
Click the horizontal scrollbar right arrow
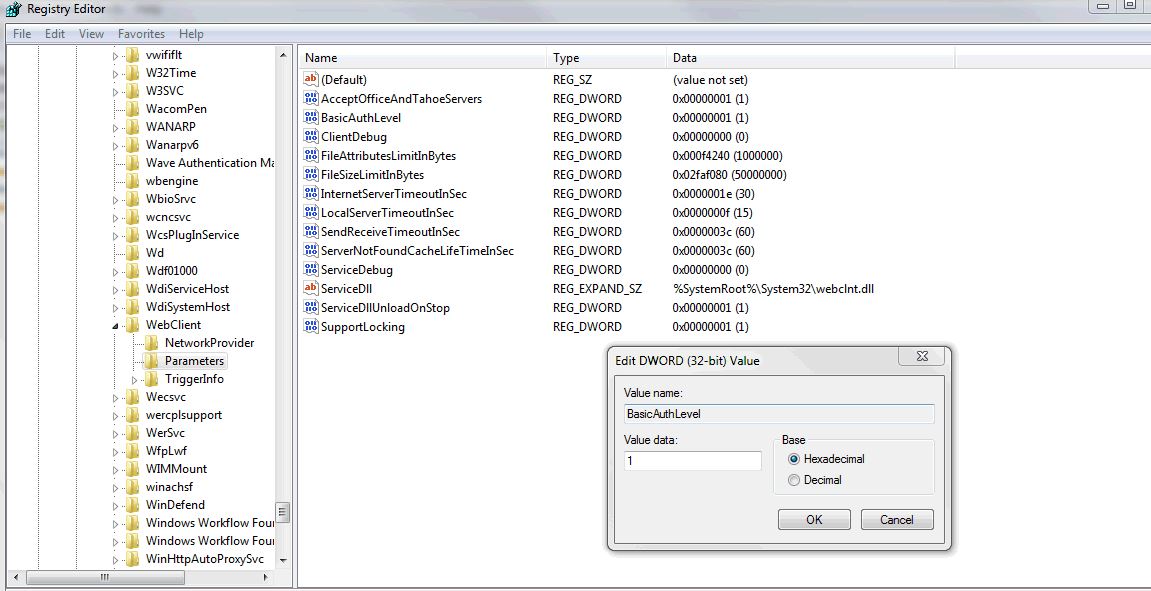click(266, 578)
